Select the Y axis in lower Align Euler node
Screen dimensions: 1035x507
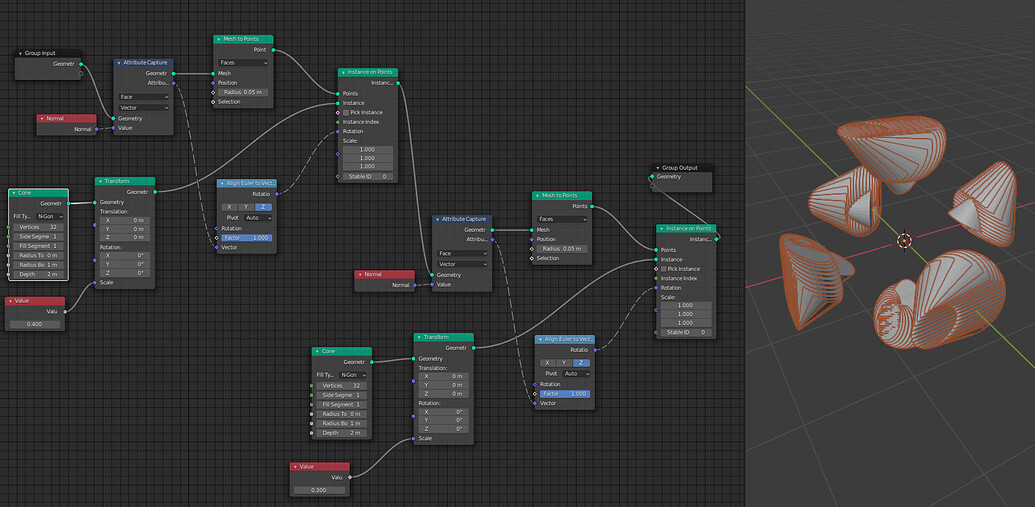(564, 362)
